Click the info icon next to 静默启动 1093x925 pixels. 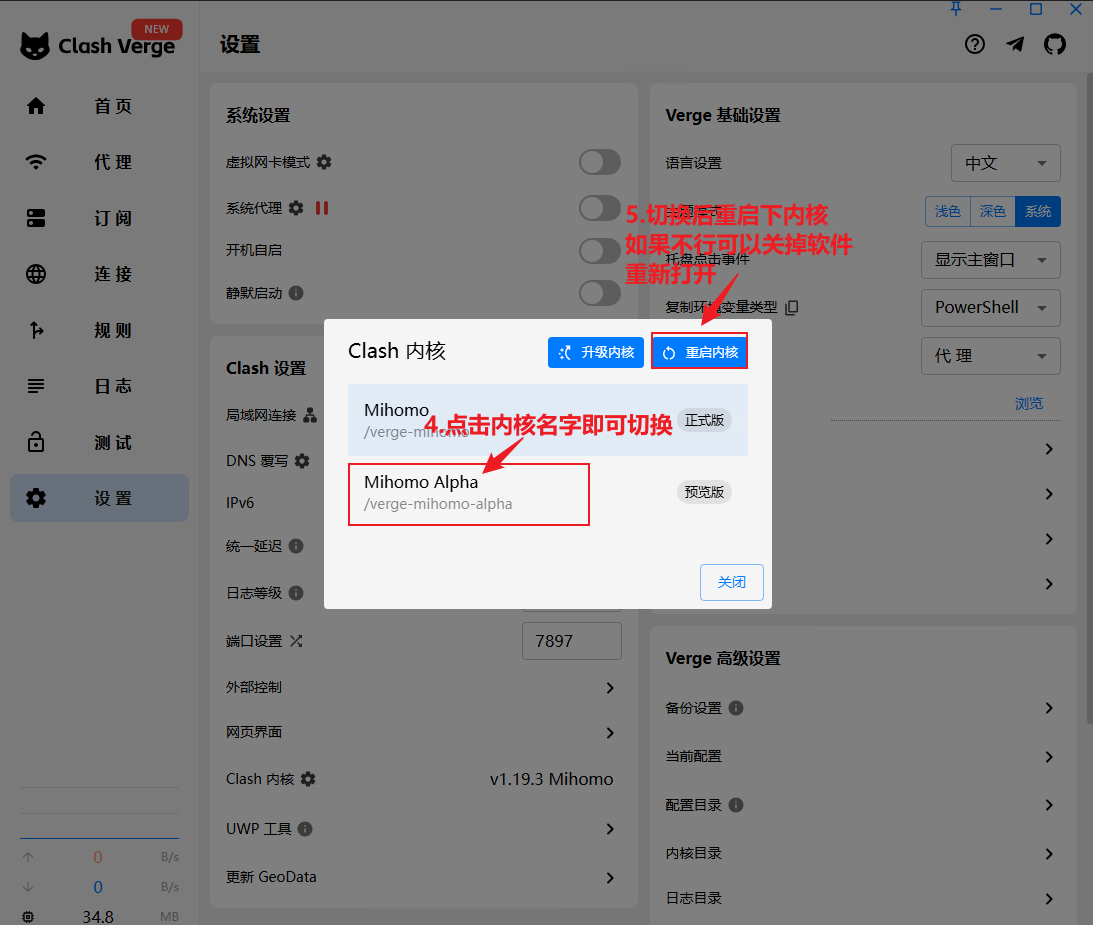296,294
